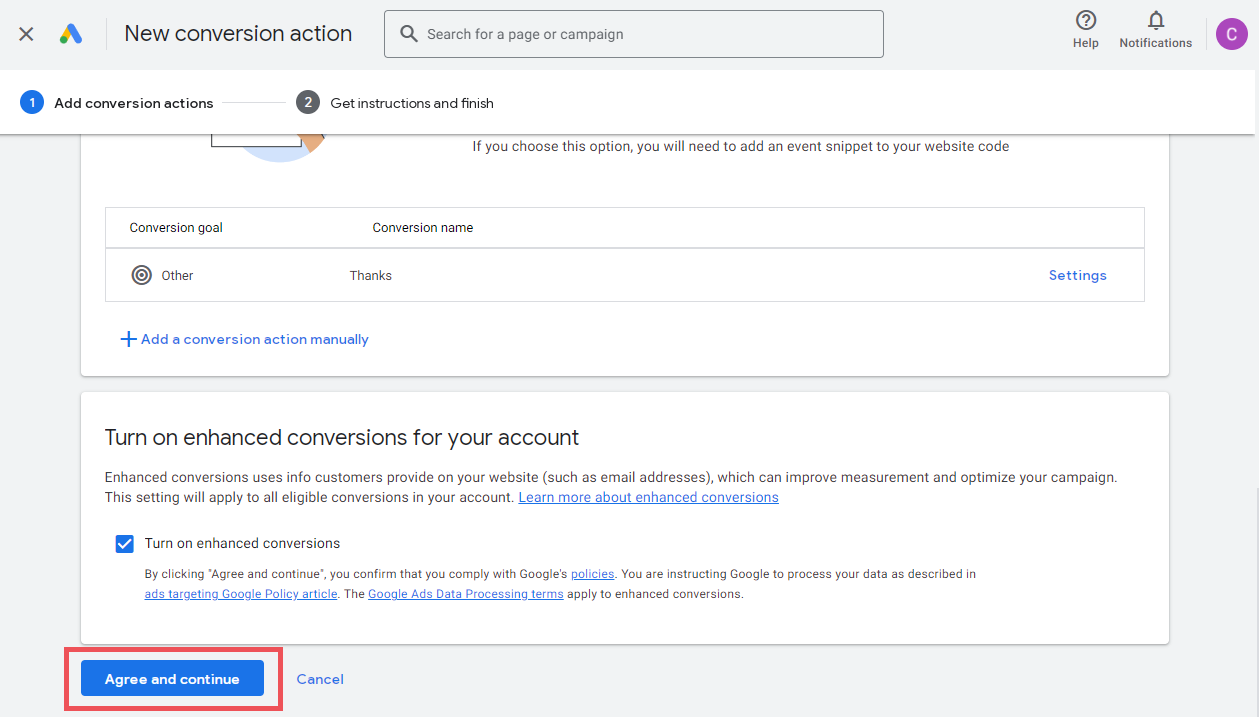The height and width of the screenshot is (717, 1259).
Task: Click Add a conversion action manually
Action: 255,339
